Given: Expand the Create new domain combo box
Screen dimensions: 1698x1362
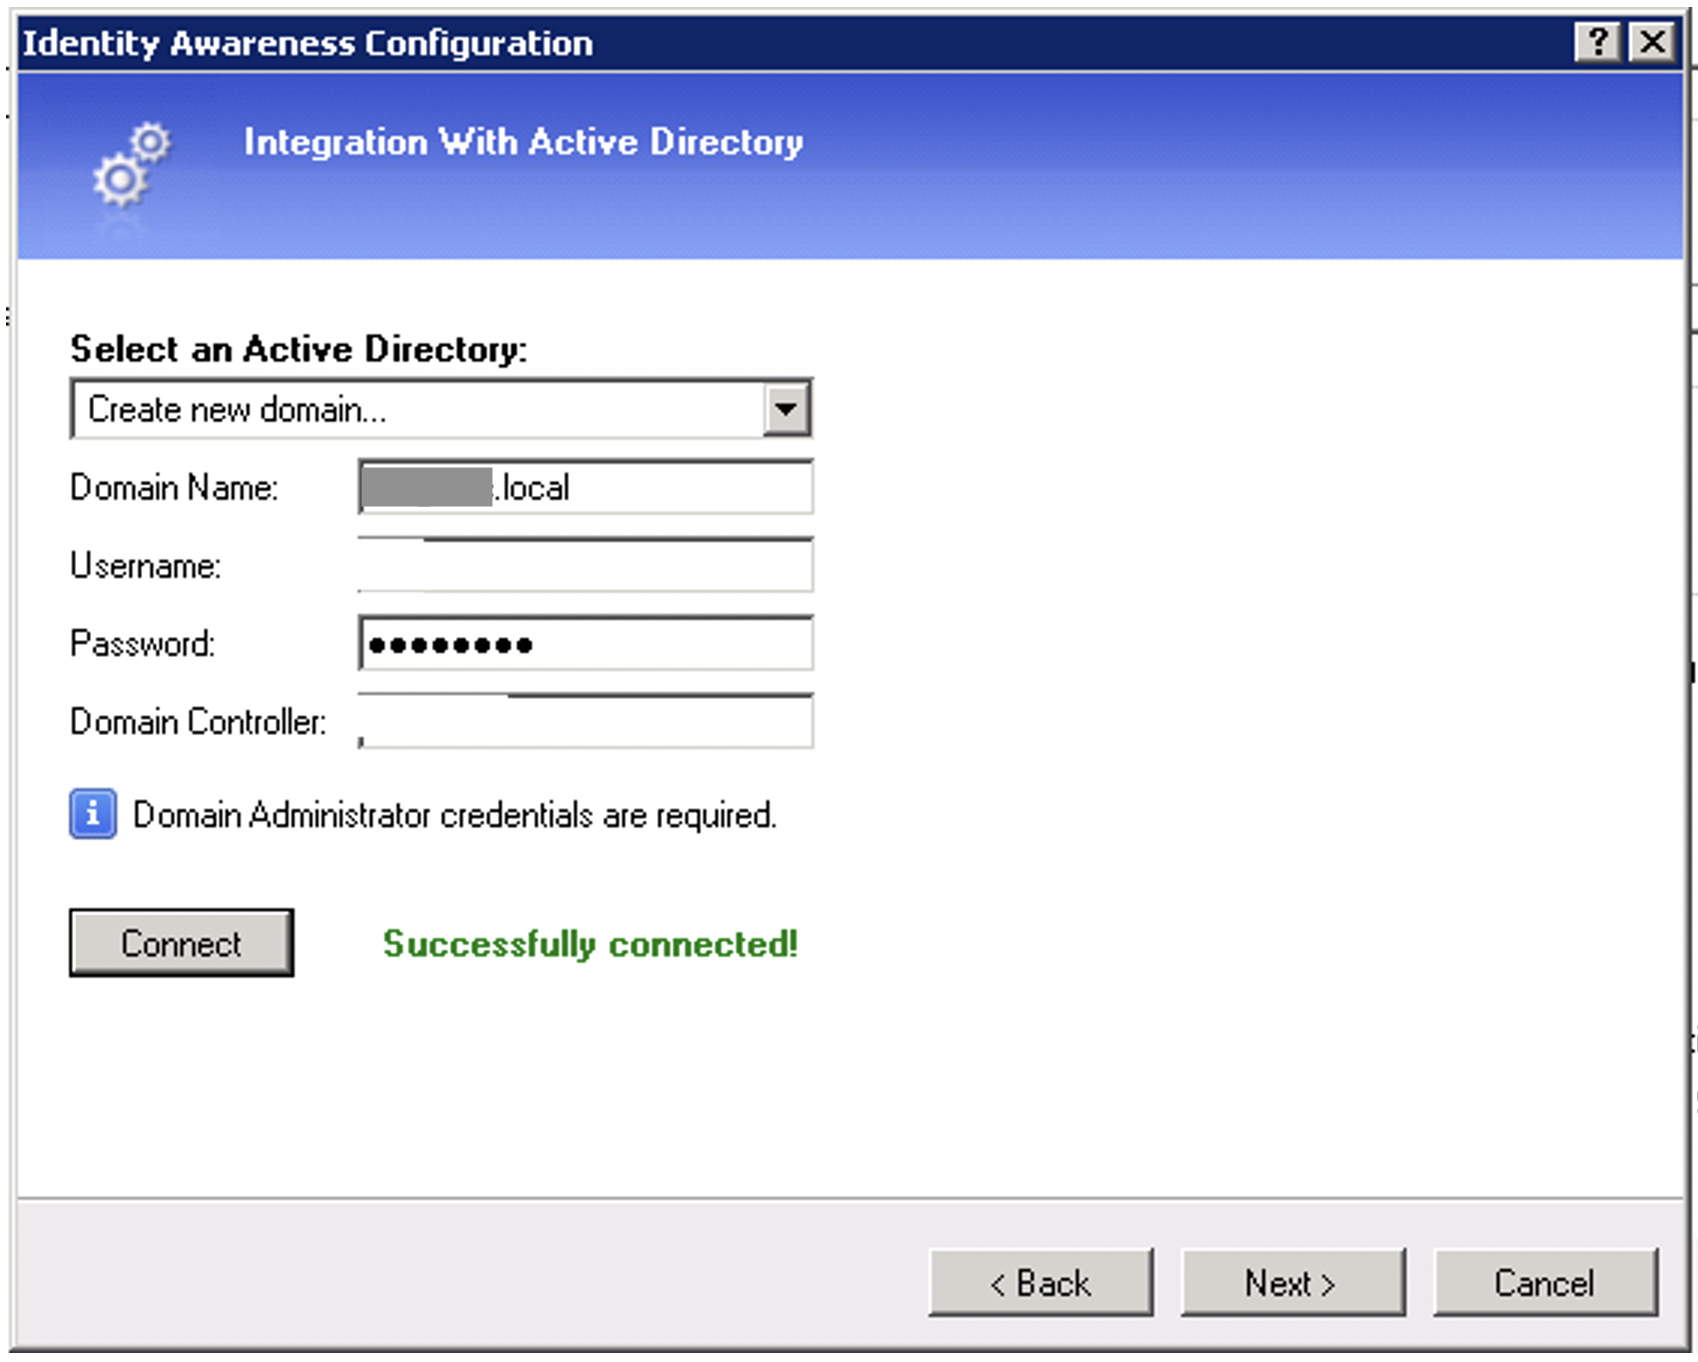Looking at the screenshot, I should (789, 408).
